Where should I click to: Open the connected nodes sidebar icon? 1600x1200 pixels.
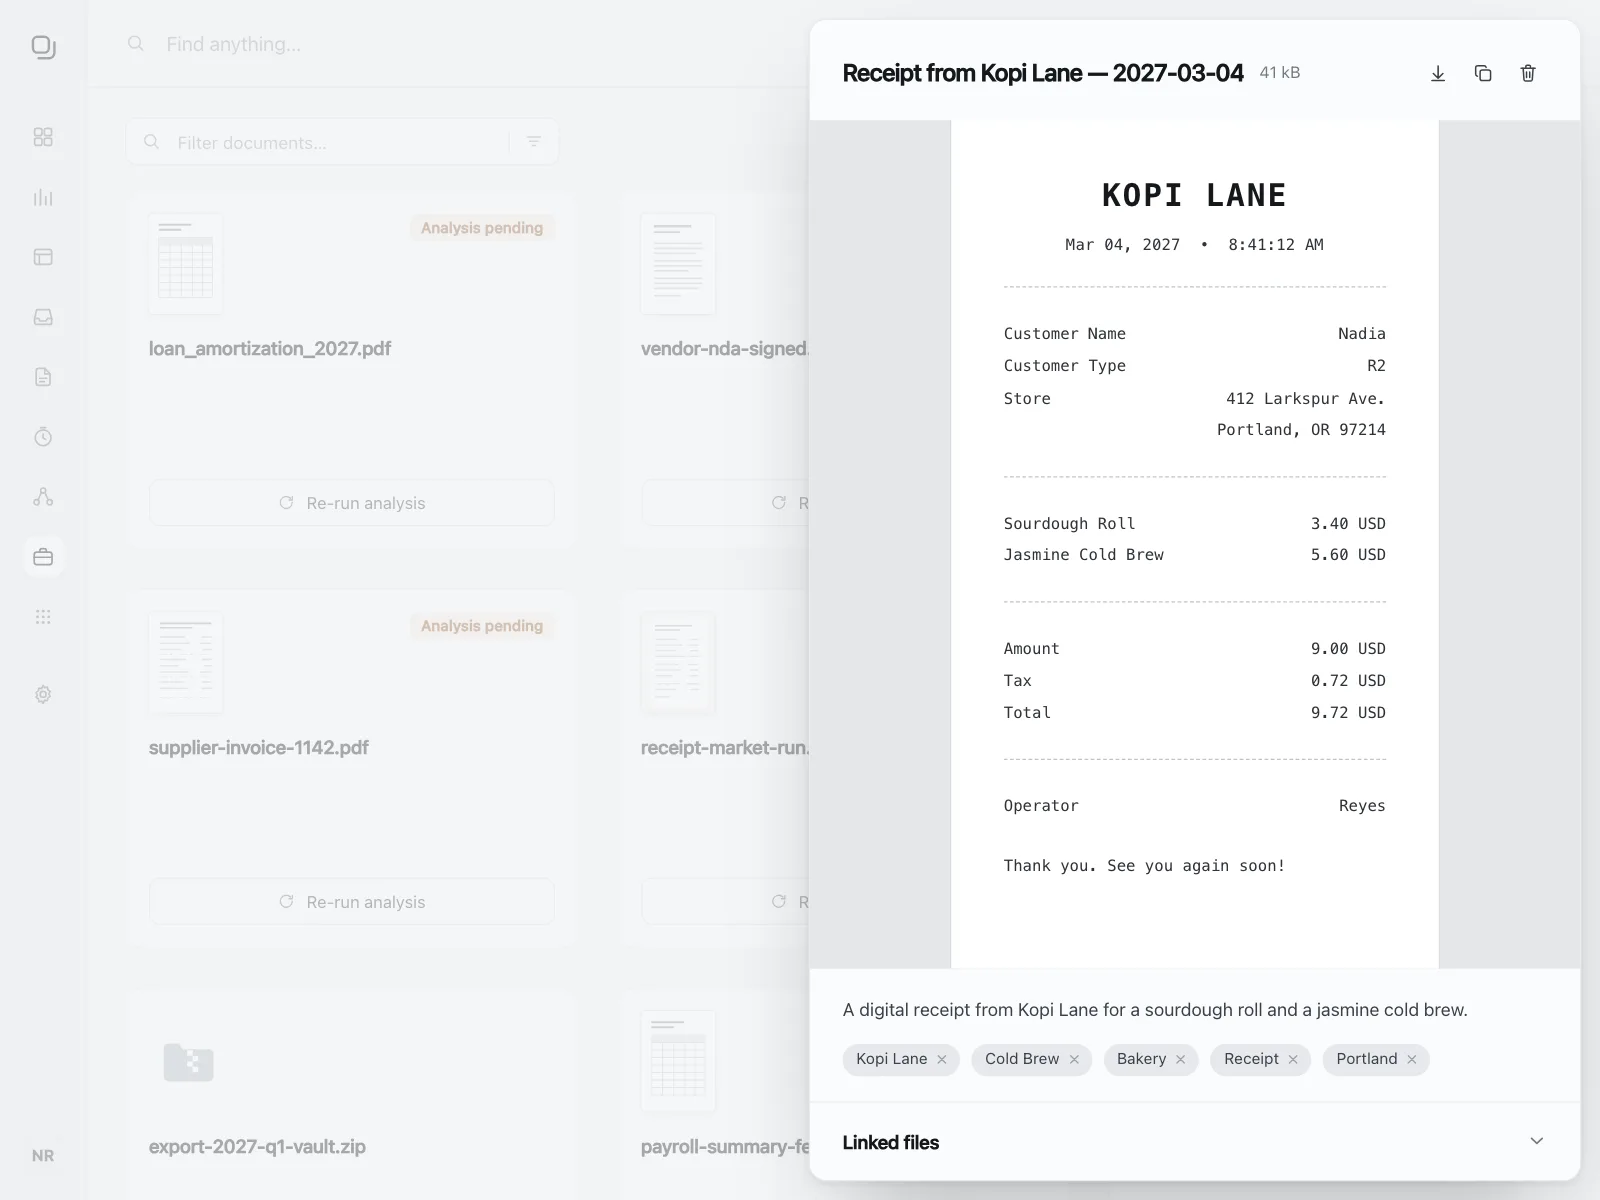click(43, 497)
